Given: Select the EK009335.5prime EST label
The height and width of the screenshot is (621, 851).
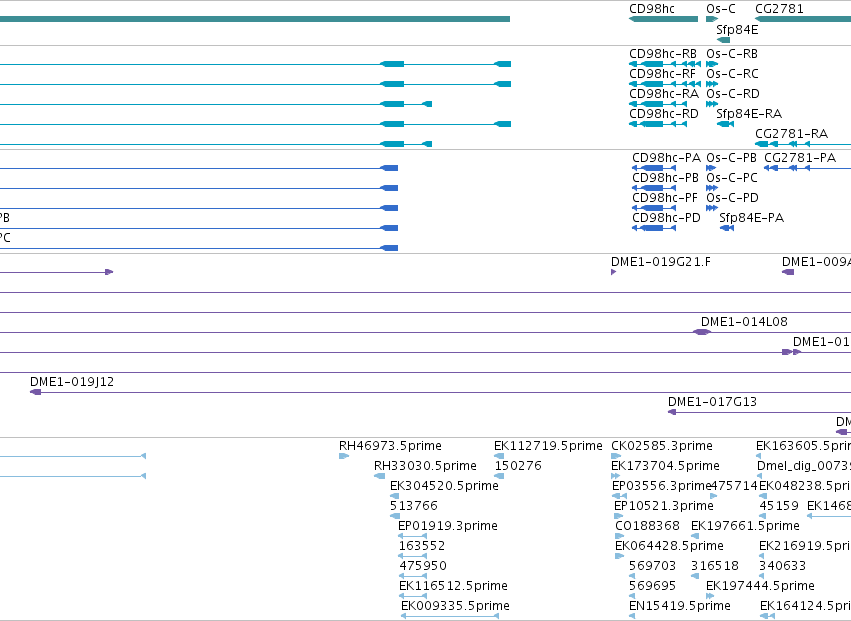Looking at the screenshot, I should (455, 606).
